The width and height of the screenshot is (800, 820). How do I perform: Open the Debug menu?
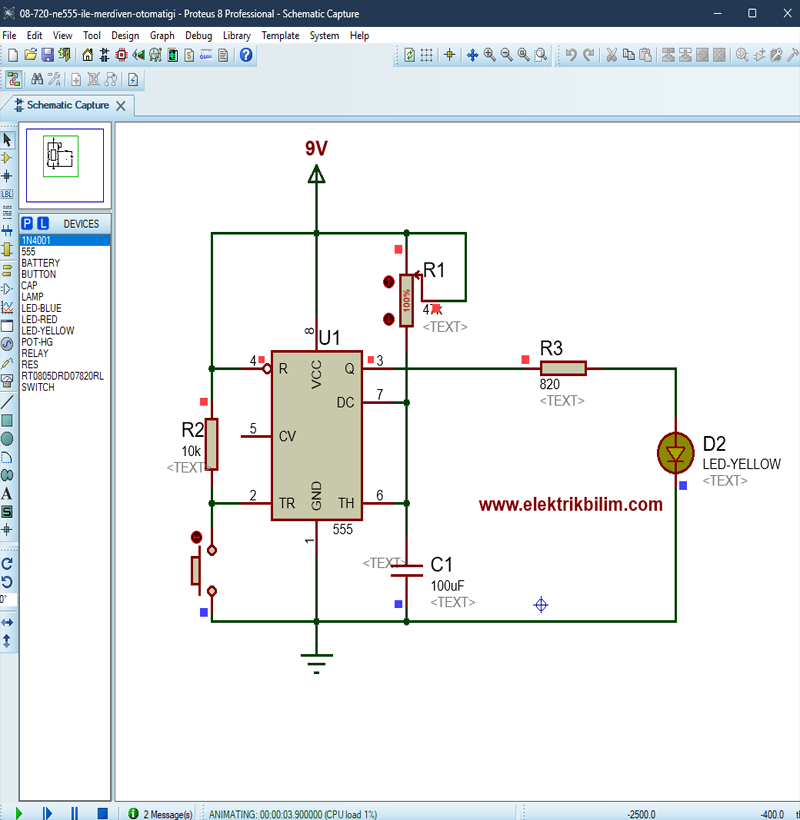tap(198, 35)
